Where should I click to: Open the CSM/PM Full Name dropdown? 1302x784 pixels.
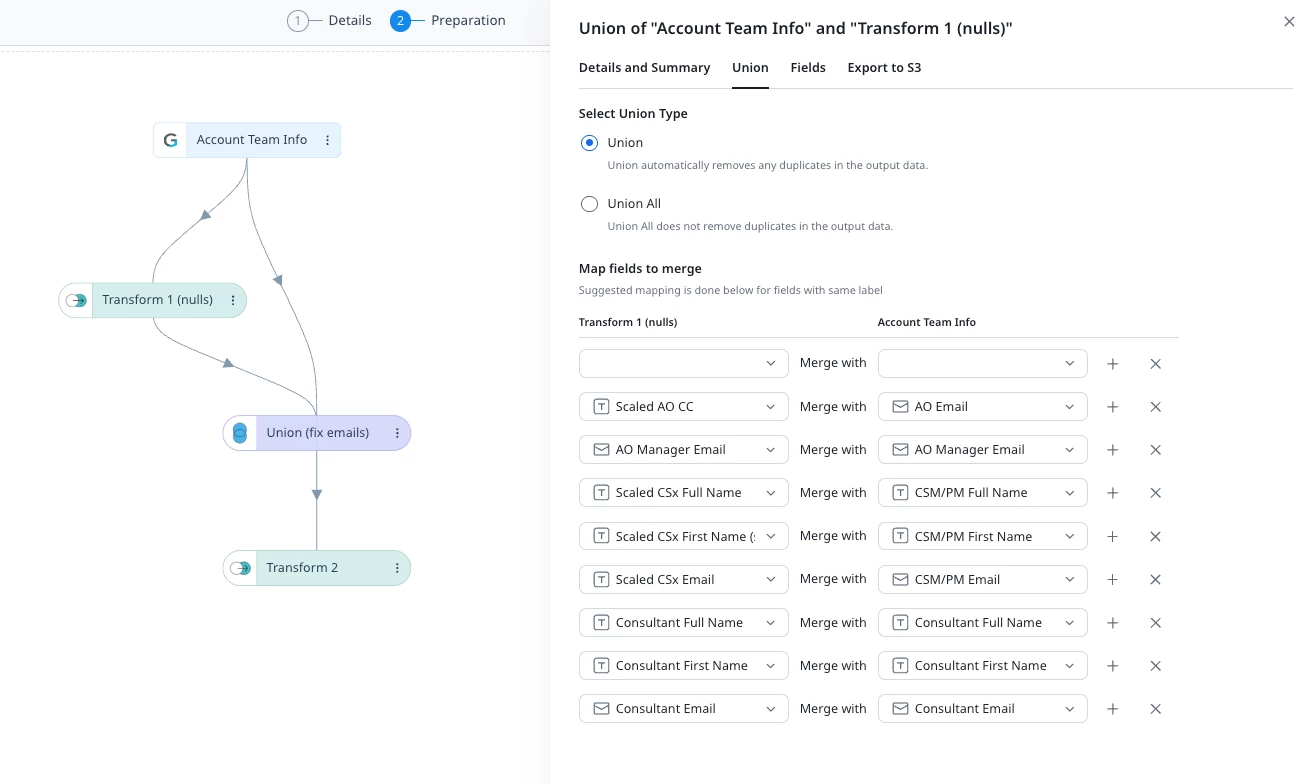tap(982, 493)
